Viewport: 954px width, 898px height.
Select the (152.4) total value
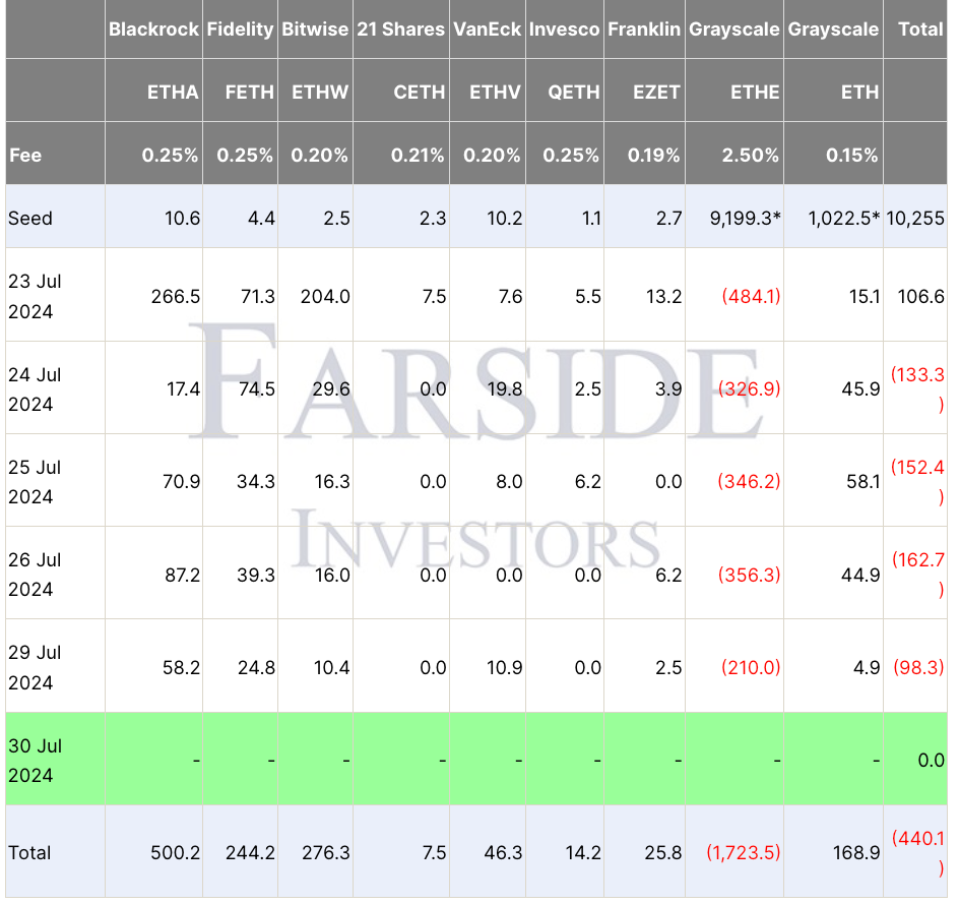click(919, 482)
